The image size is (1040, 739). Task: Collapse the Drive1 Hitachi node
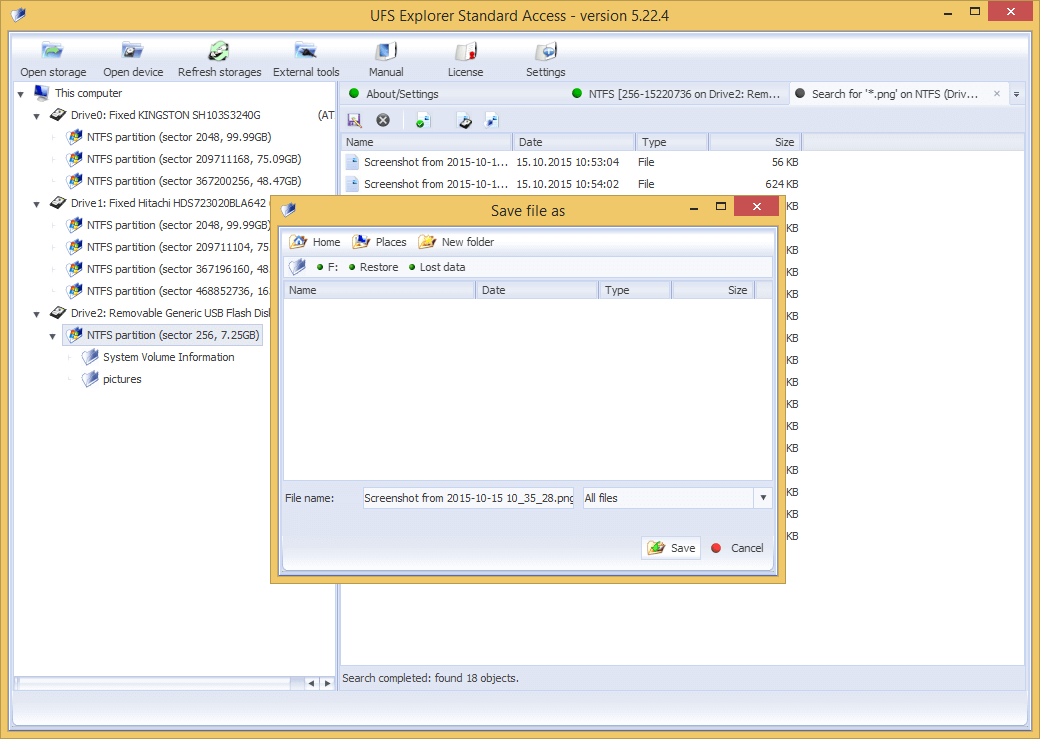click(36, 204)
